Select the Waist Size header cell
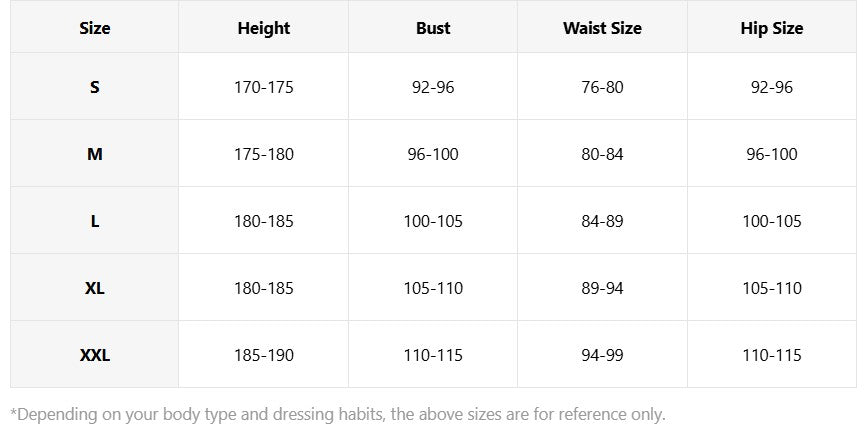867x425 pixels. [602, 28]
